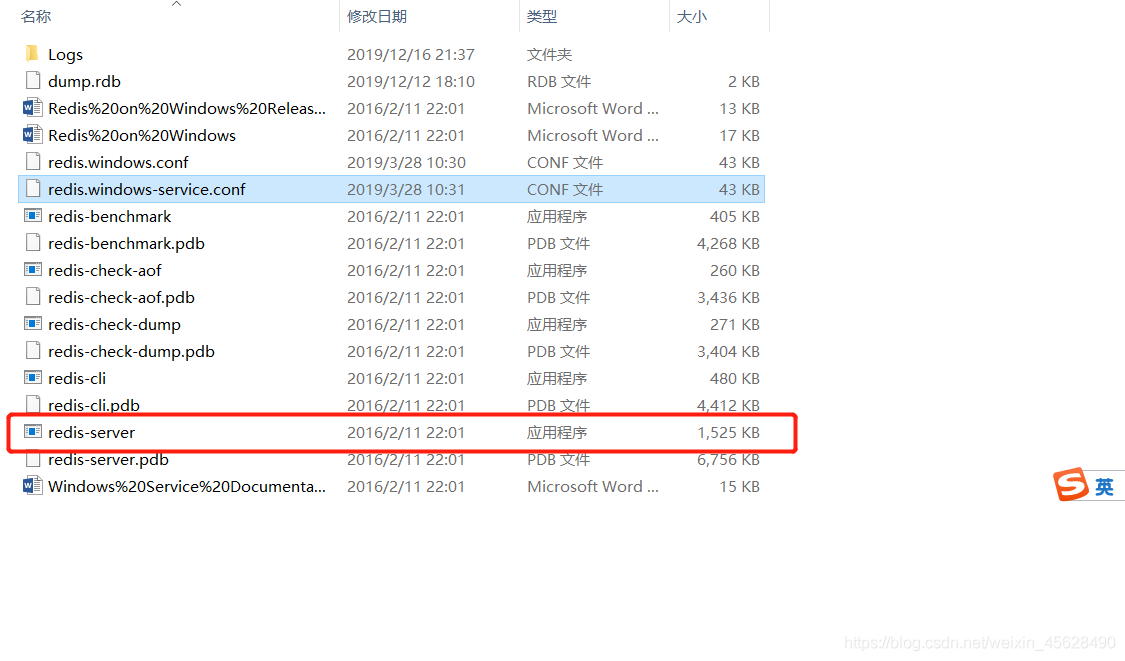Click the Sogou input method S icon
Image resolution: width=1125 pixels, height=661 pixels.
click(1070, 484)
